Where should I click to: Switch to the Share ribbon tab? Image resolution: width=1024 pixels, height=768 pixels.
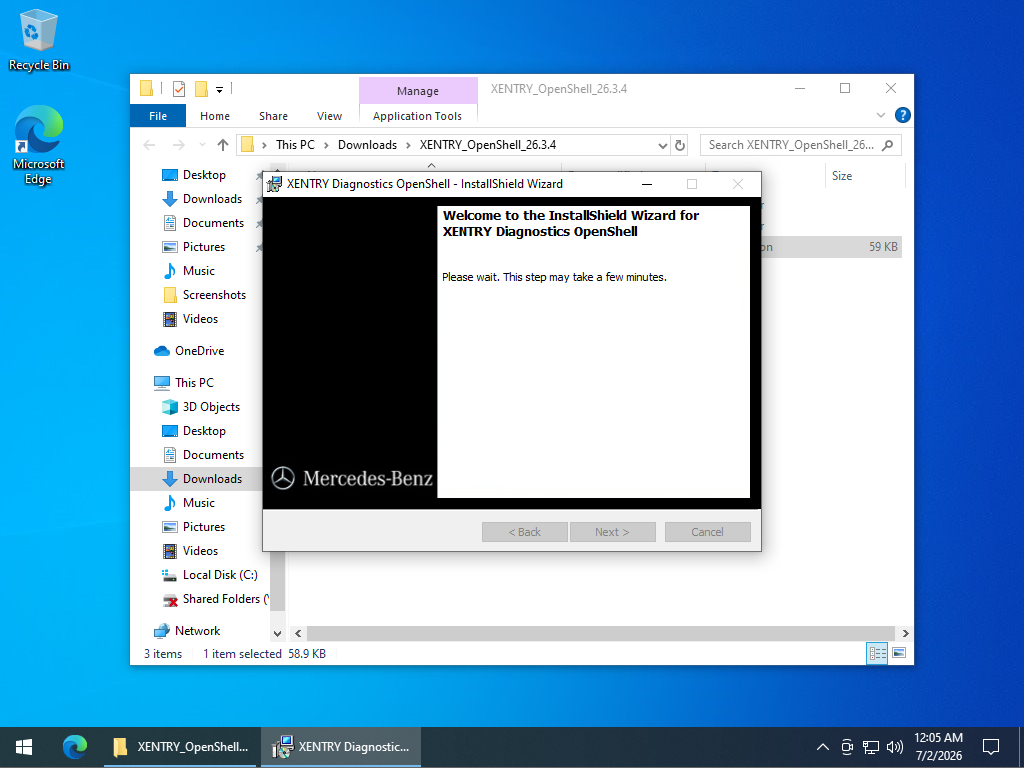tap(273, 116)
